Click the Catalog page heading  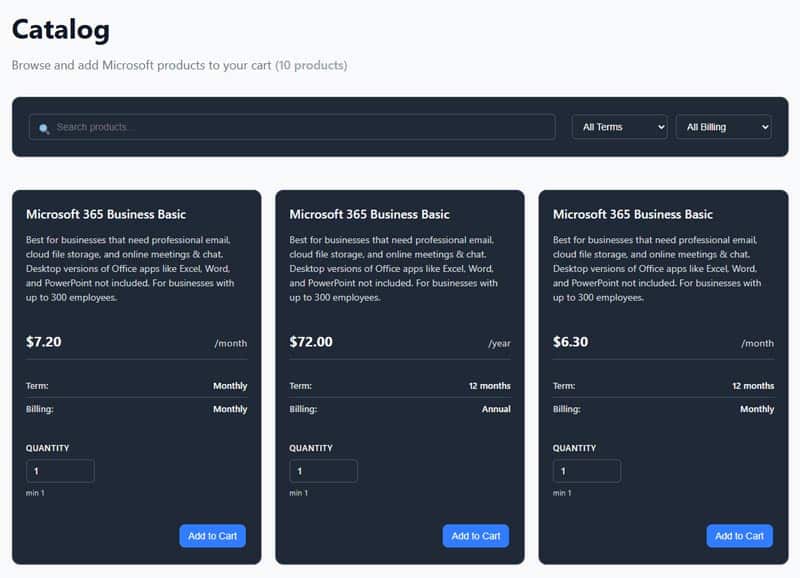tap(61, 29)
